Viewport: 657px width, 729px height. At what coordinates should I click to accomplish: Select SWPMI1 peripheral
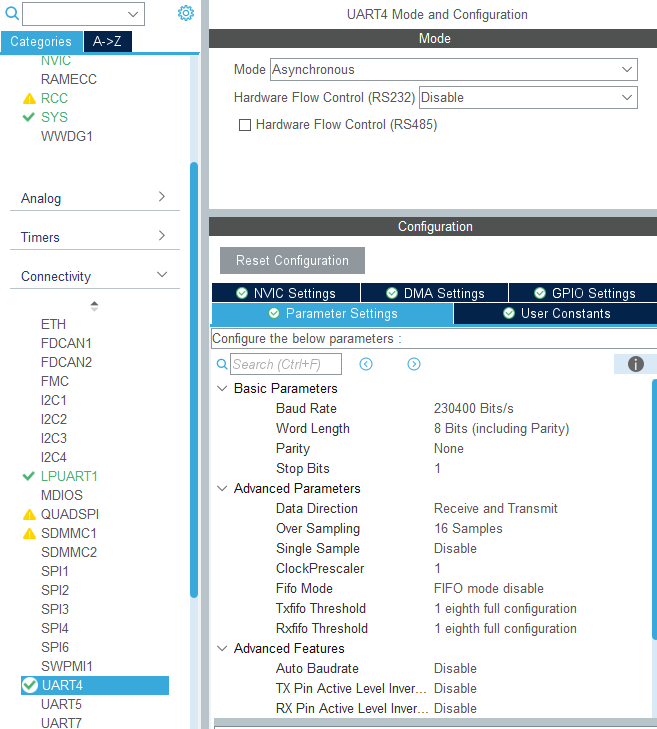click(67, 667)
